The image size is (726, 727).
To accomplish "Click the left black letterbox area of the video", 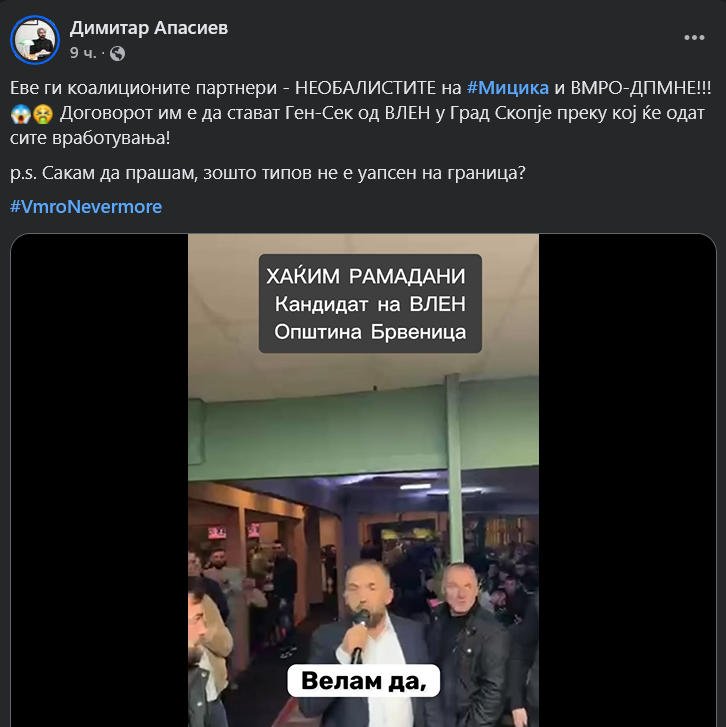I will coord(99,480).
